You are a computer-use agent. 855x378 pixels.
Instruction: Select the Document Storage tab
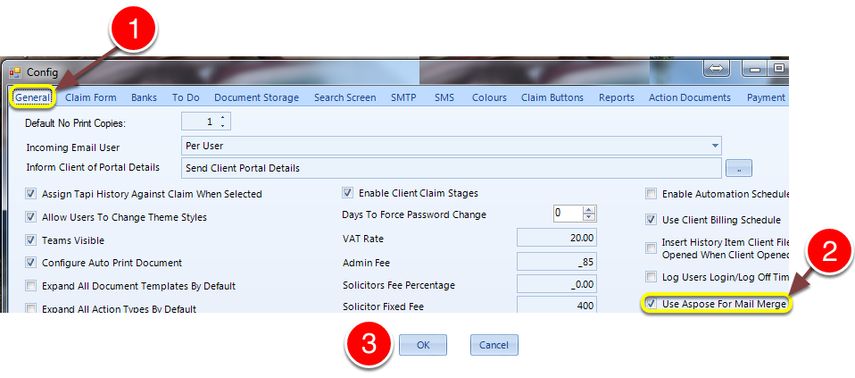(256, 98)
